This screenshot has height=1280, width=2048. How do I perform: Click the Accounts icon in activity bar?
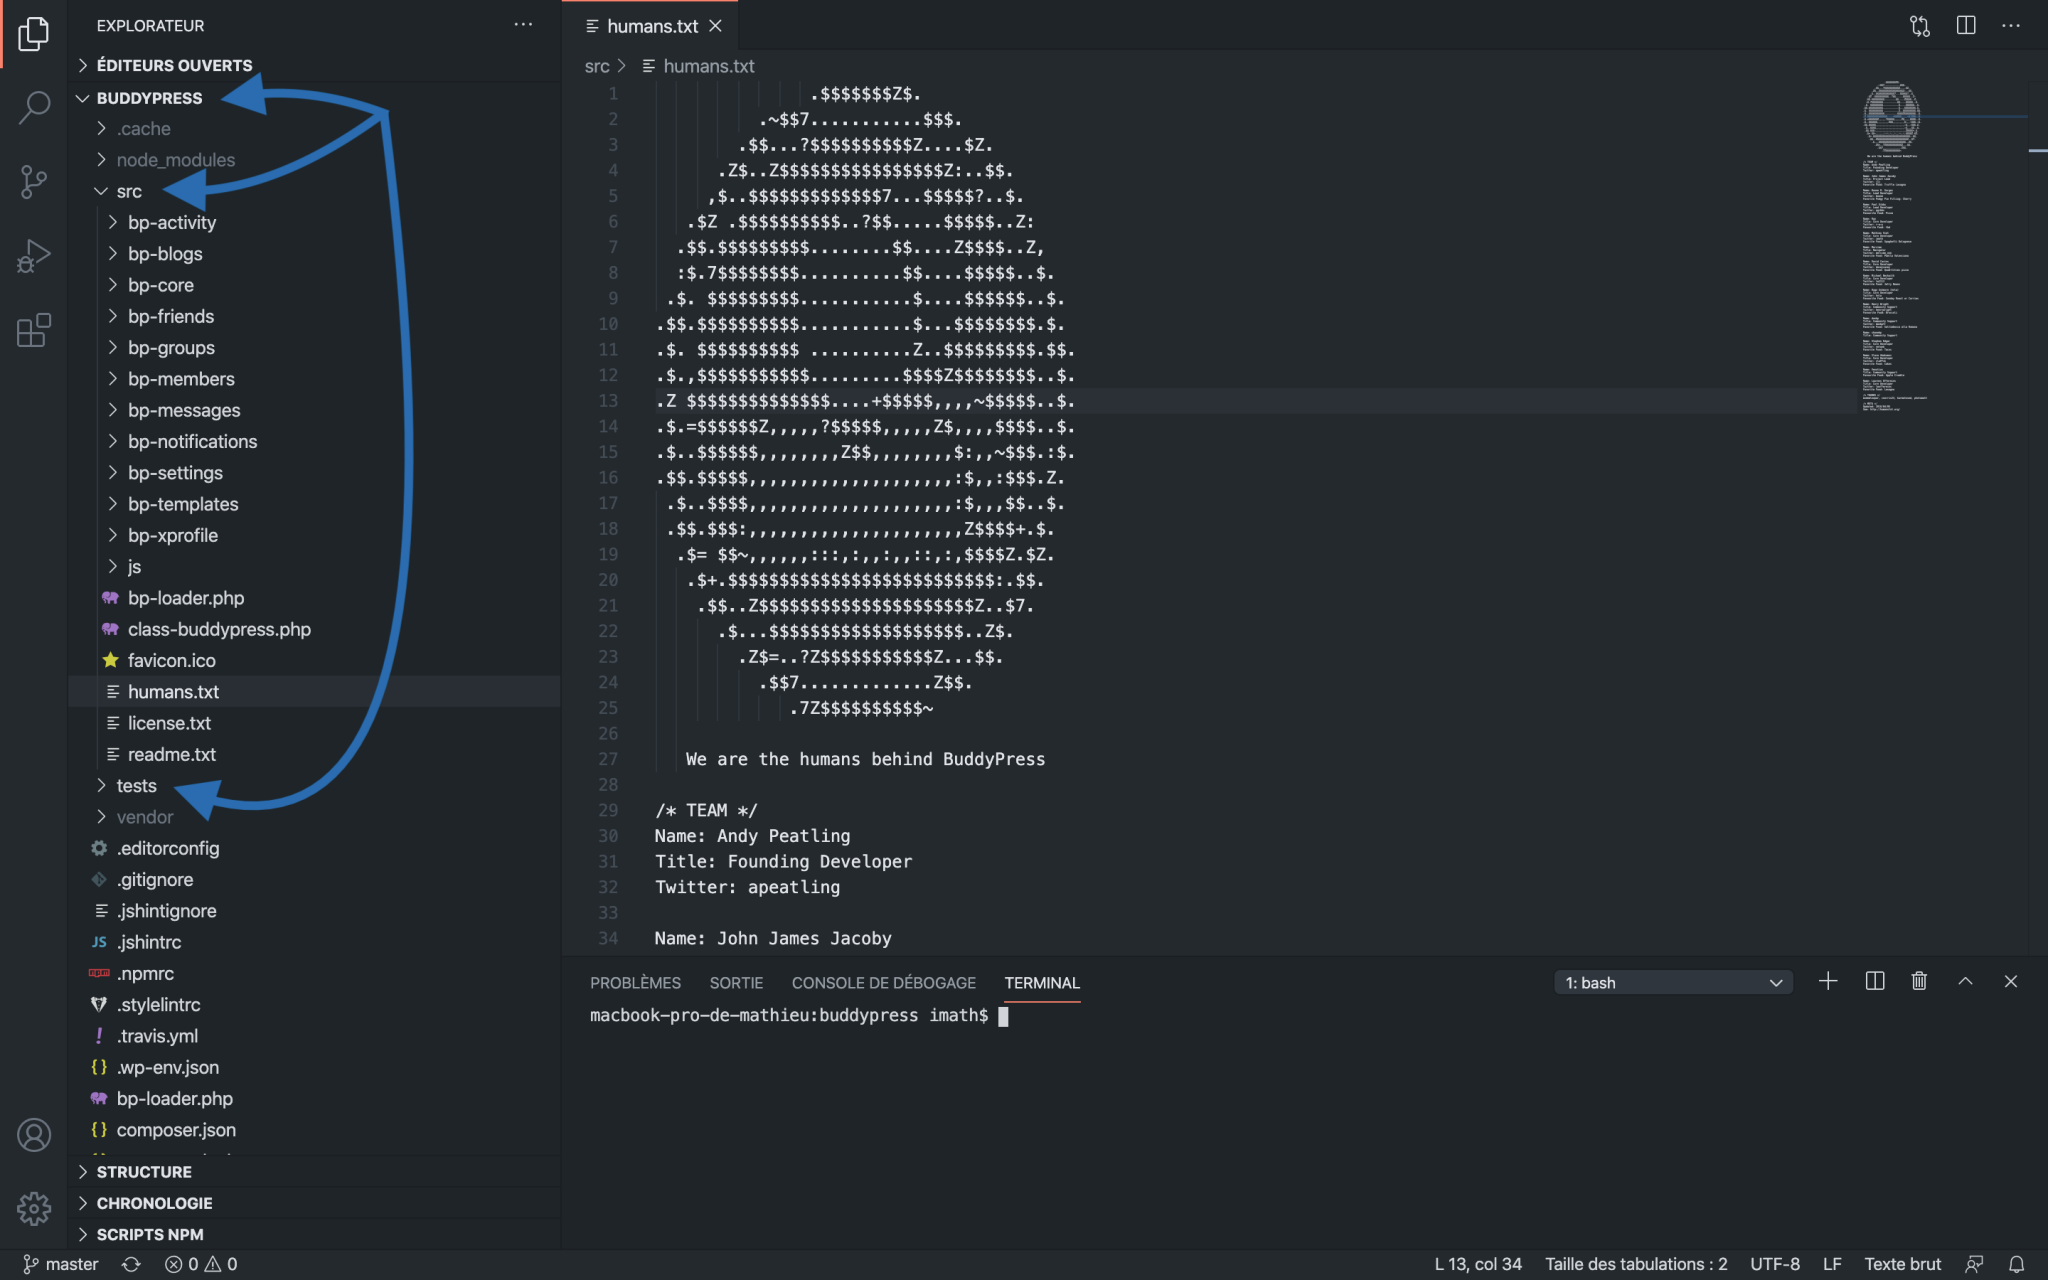tap(34, 1135)
